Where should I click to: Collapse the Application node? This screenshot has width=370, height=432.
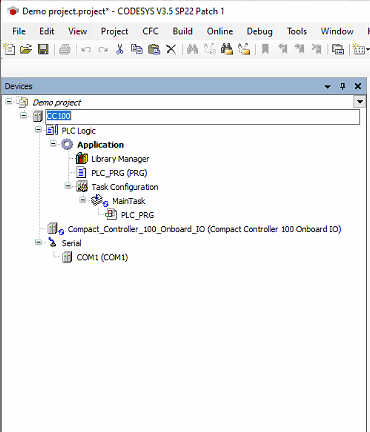click(53, 144)
